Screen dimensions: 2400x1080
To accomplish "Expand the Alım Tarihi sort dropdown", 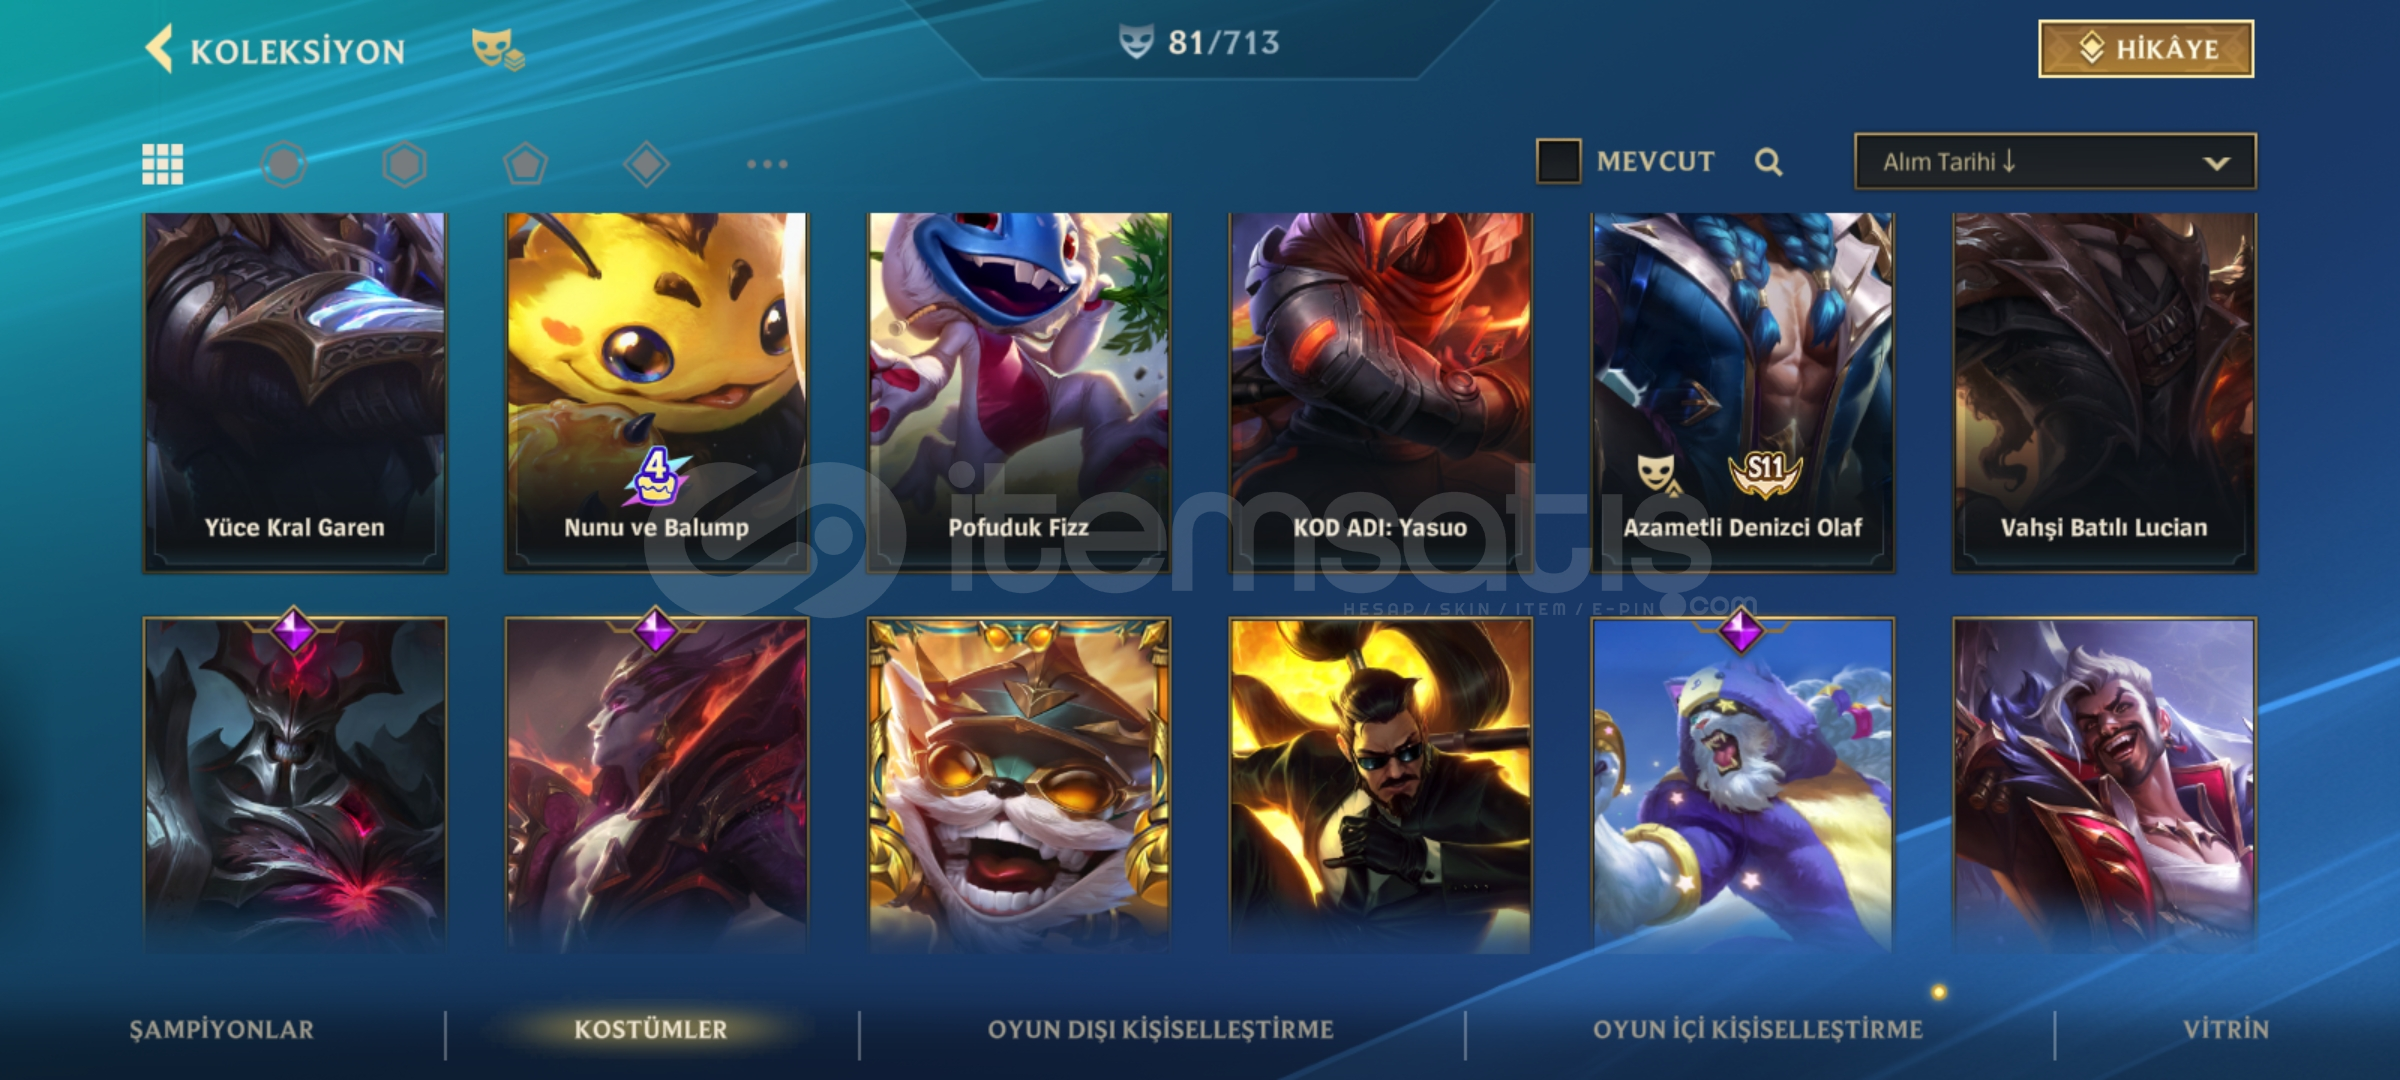I will [x=2055, y=162].
